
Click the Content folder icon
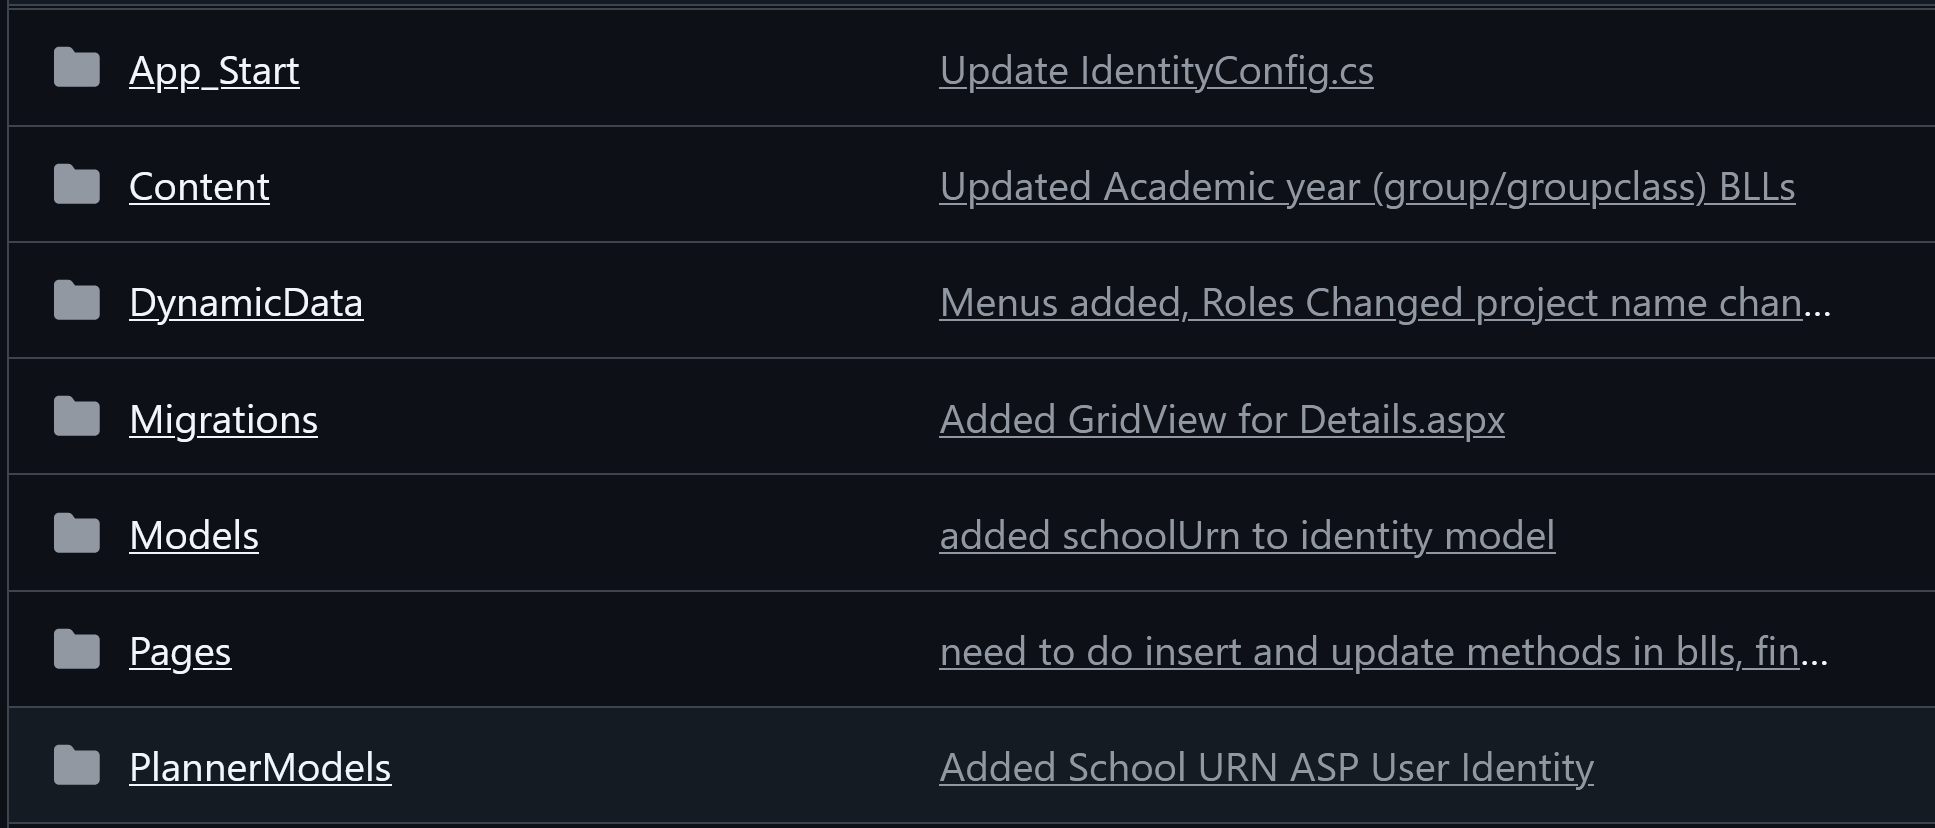coord(75,184)
